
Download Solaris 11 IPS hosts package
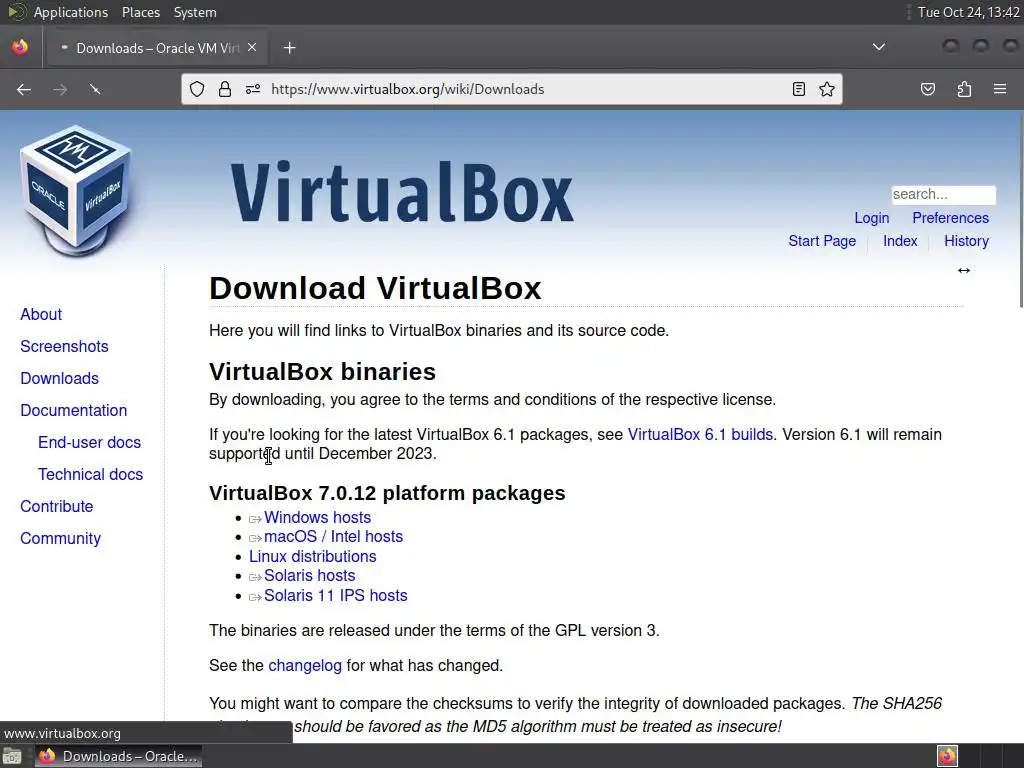[x=336, y=596]
